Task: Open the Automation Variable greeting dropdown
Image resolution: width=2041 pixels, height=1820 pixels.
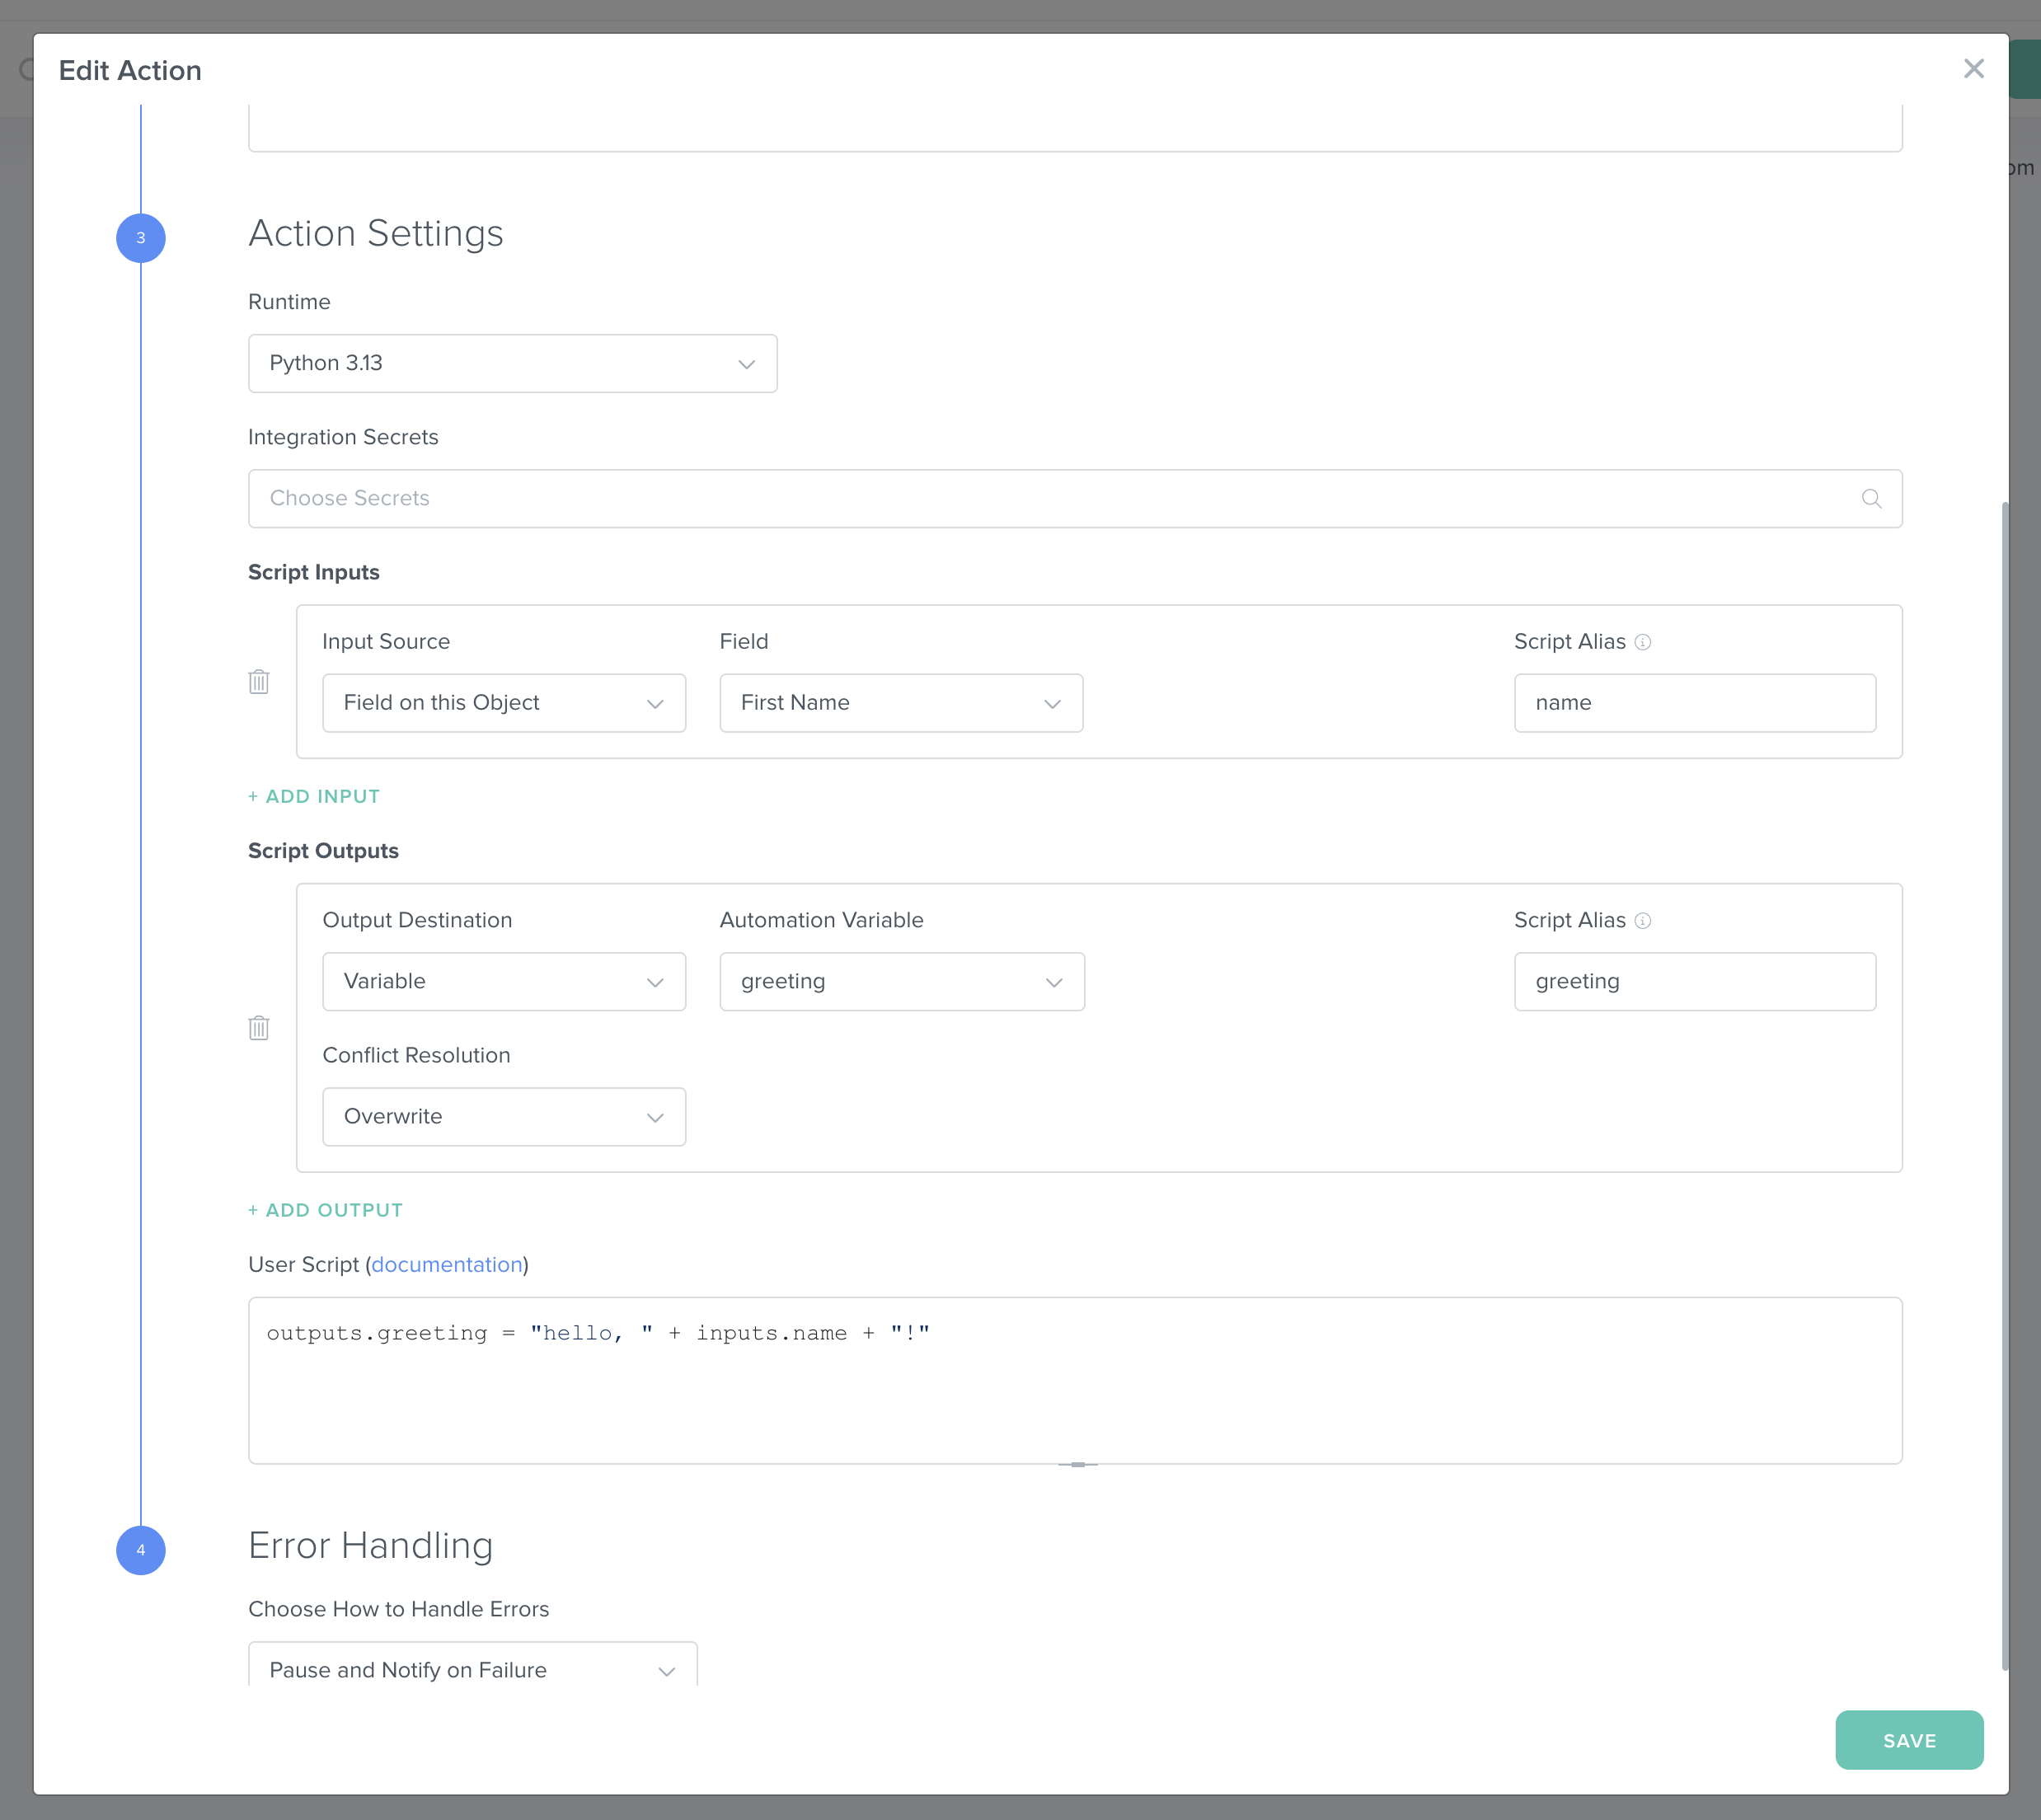Action: [902, 982]
